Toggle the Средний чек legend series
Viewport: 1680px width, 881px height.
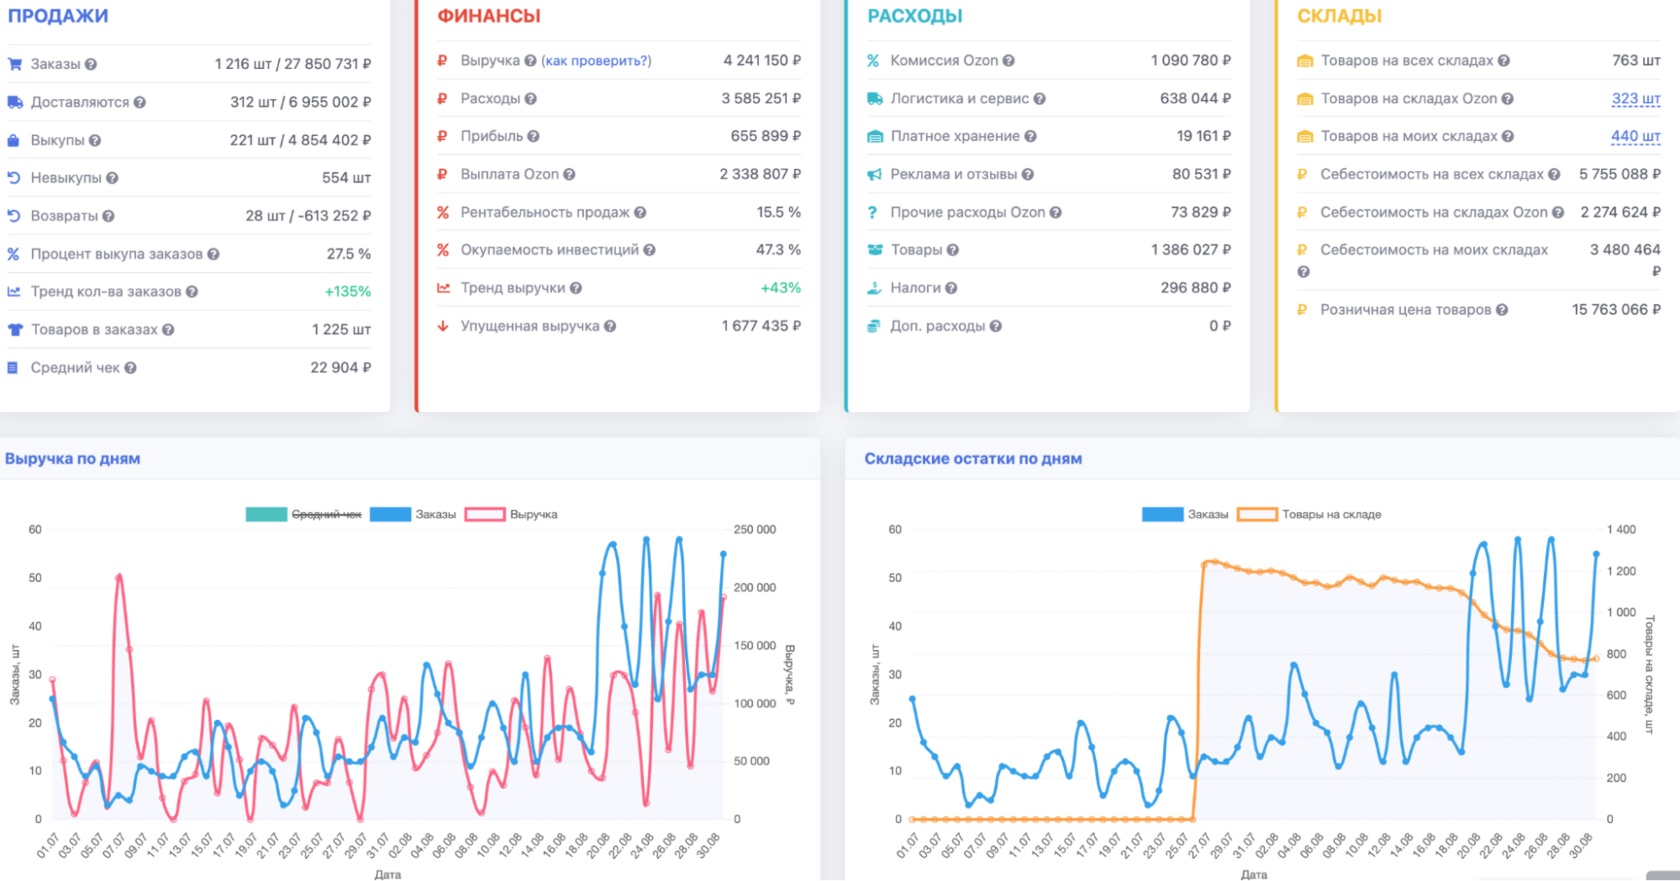[304, 514]
